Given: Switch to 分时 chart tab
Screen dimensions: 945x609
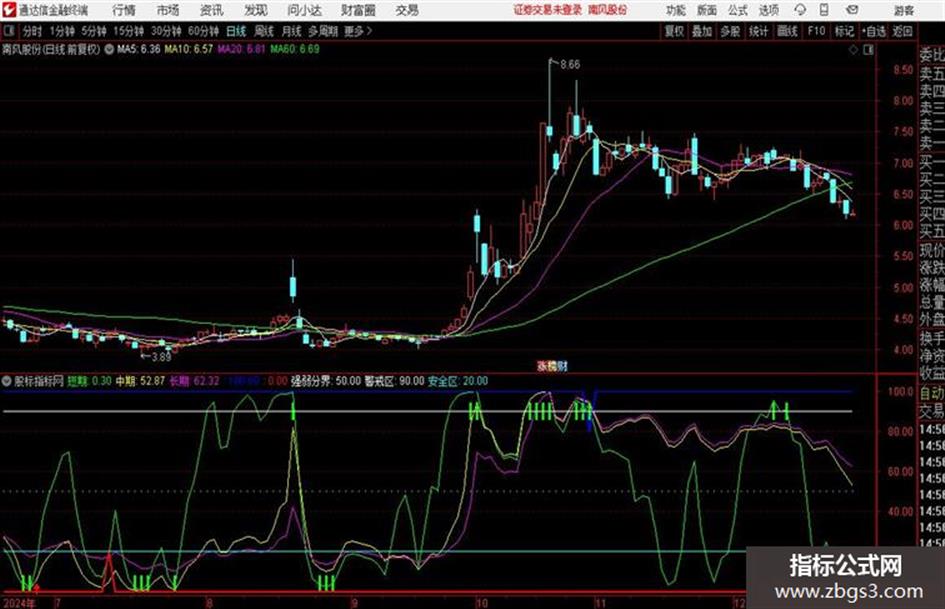Looking at the screenshot, I should point(32,31).
